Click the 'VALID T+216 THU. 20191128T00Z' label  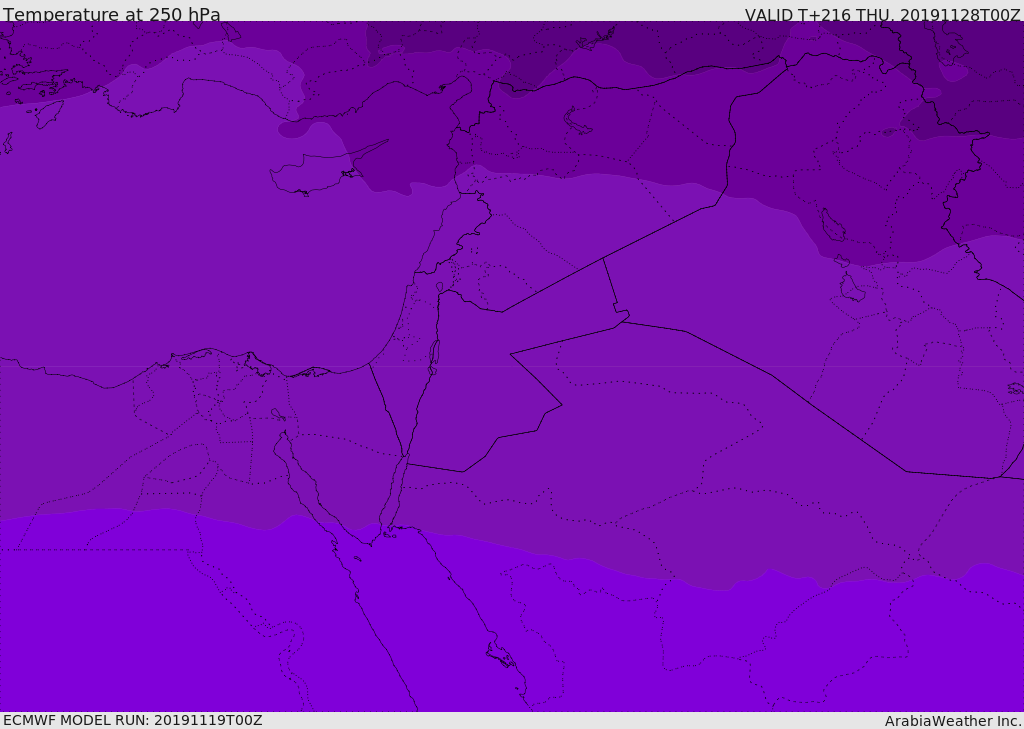tap(882, 14)
